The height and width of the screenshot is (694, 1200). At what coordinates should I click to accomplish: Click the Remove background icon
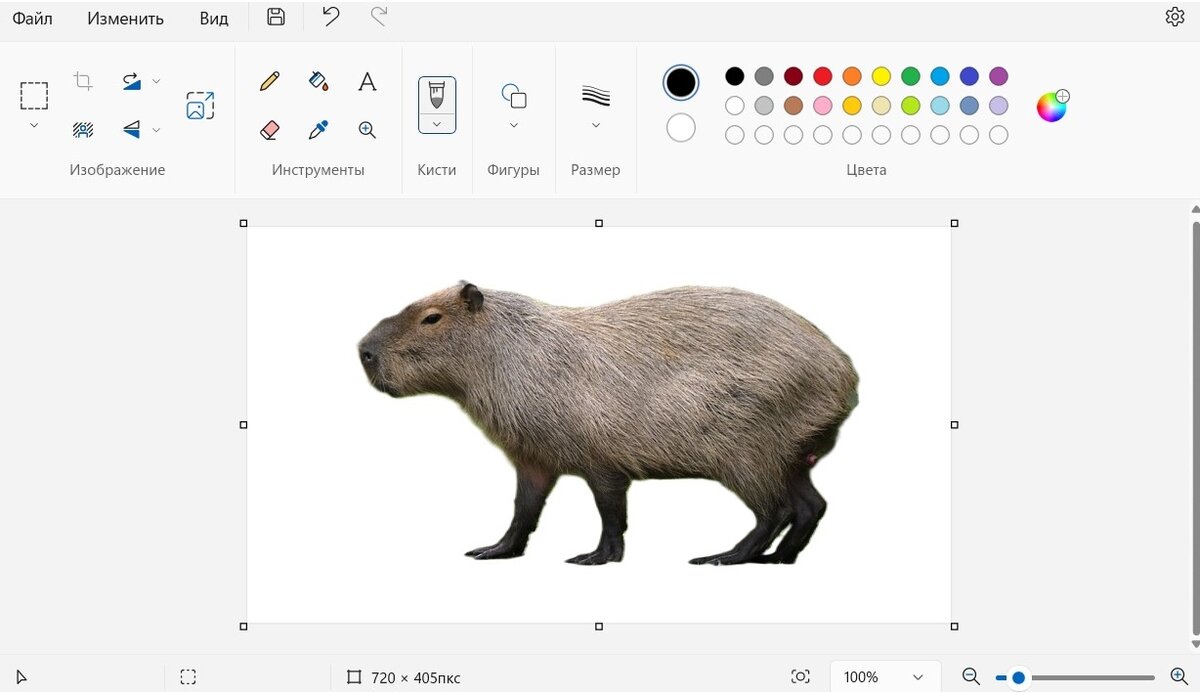click(x=83, y=129)
